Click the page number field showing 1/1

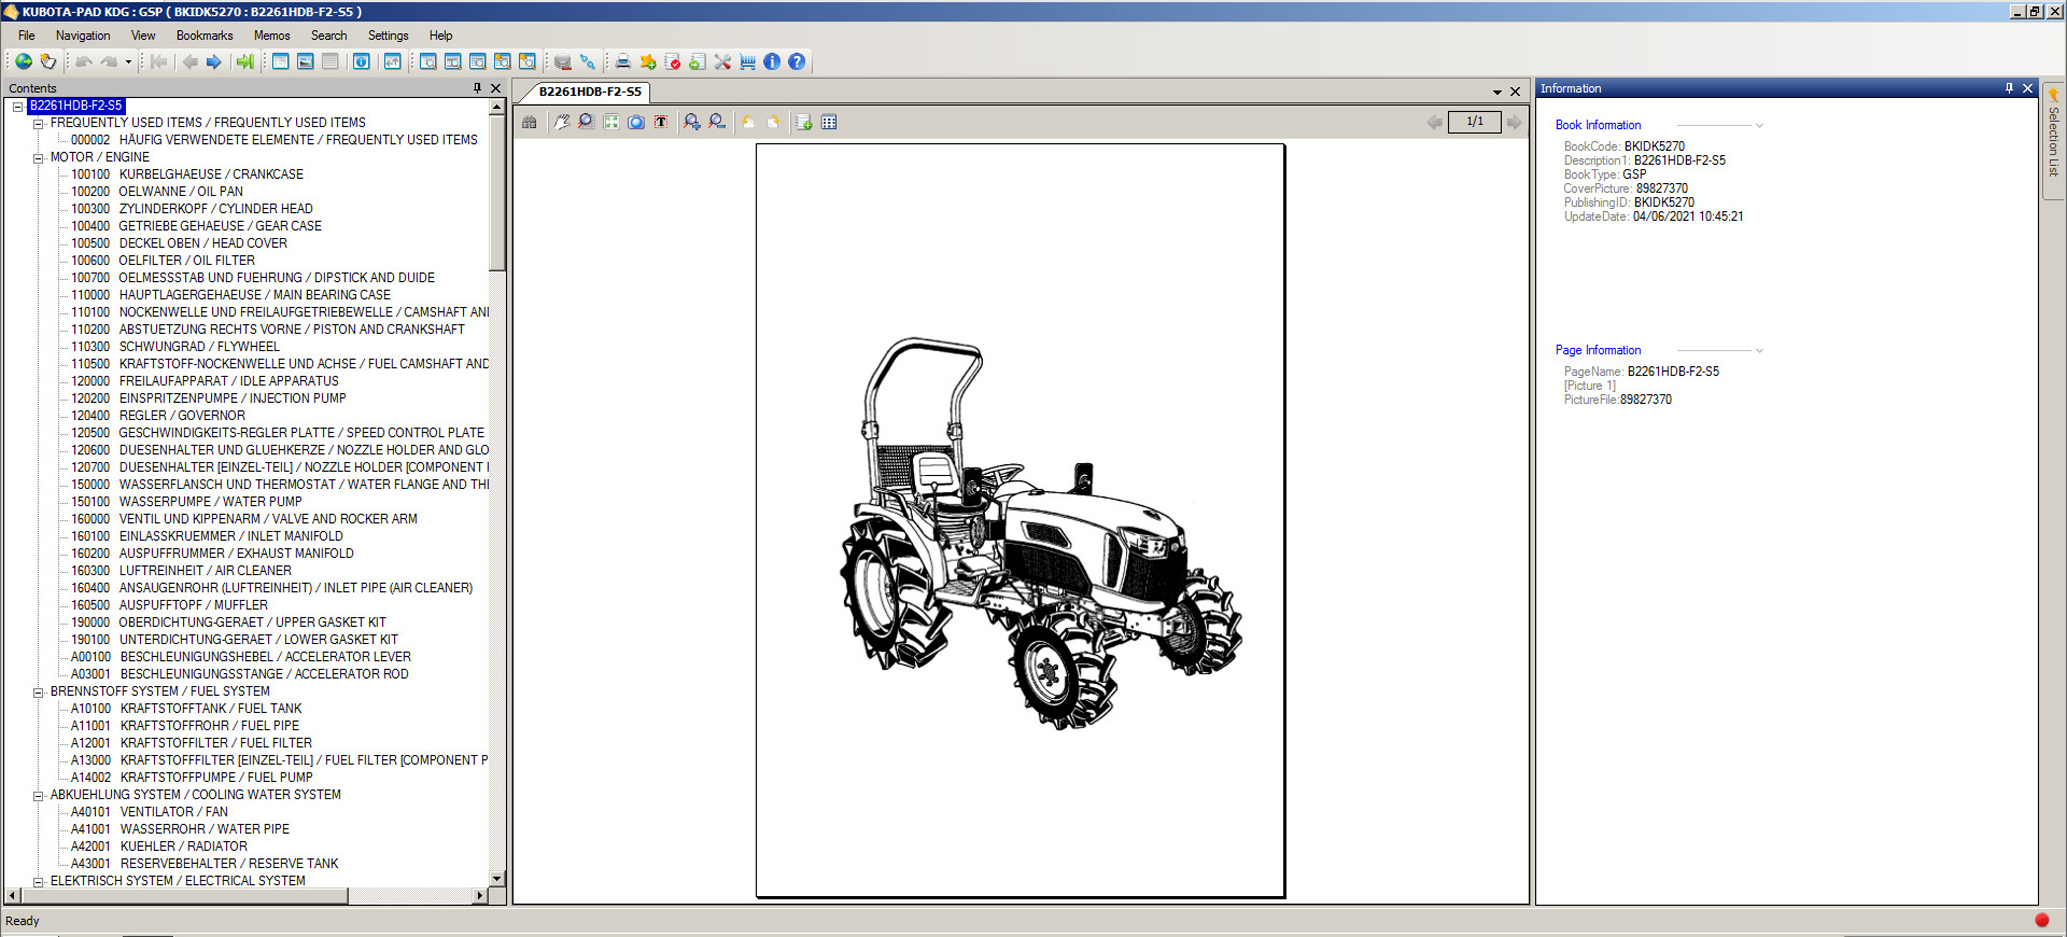point(1474,122)
